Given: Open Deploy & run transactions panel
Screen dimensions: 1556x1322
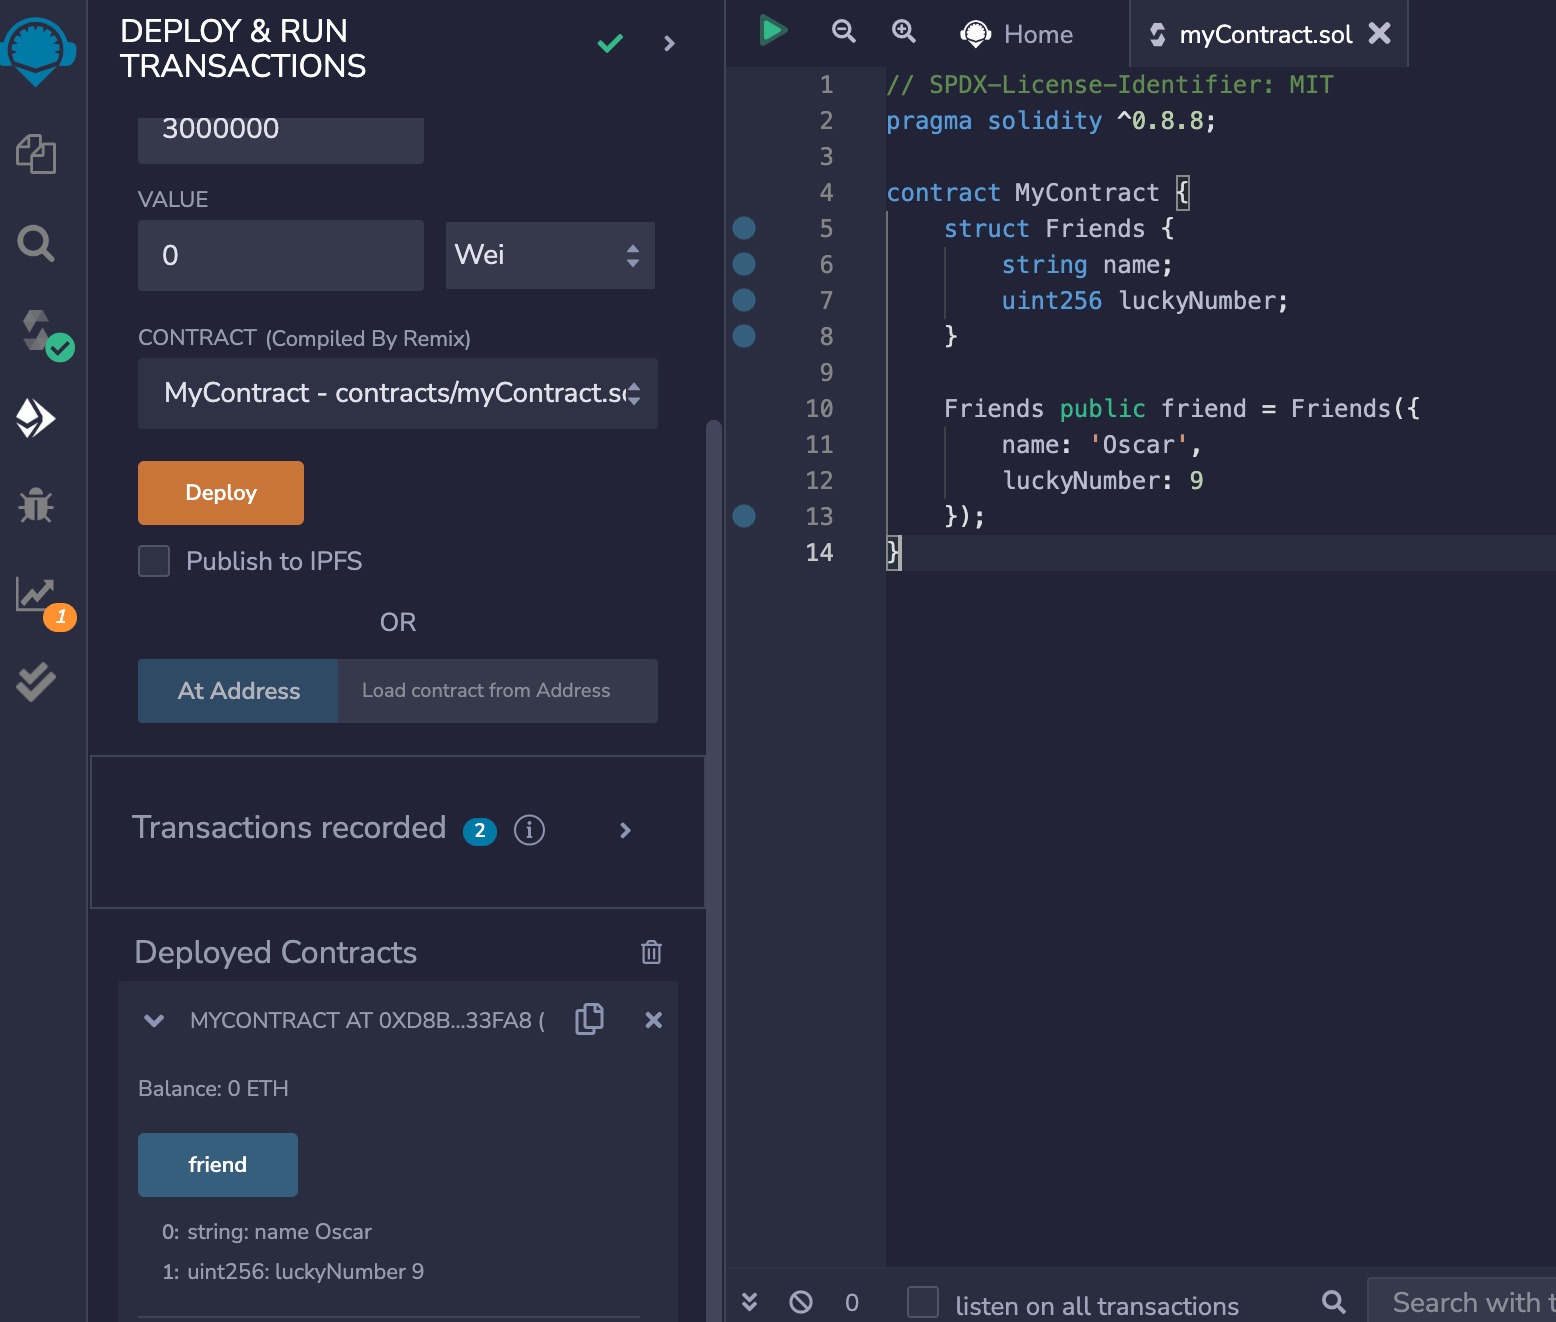Looking at the screenshot, I should tap(36, 418).
